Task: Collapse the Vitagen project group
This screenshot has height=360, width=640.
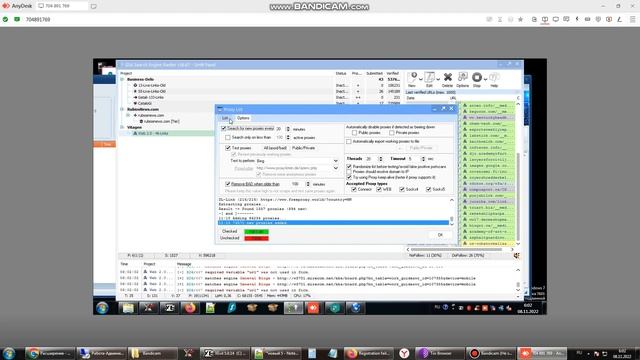Action: coord(122,127)
